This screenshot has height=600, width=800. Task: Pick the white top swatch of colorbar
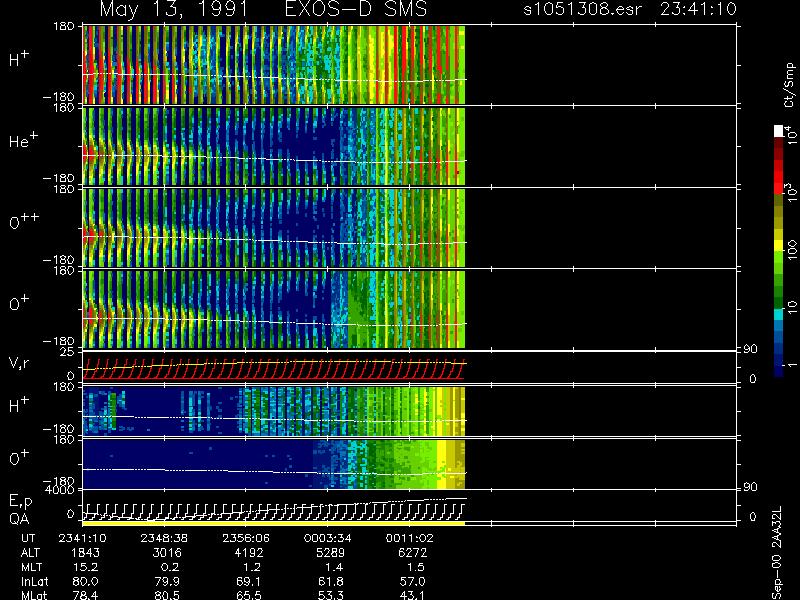[779, 131]
